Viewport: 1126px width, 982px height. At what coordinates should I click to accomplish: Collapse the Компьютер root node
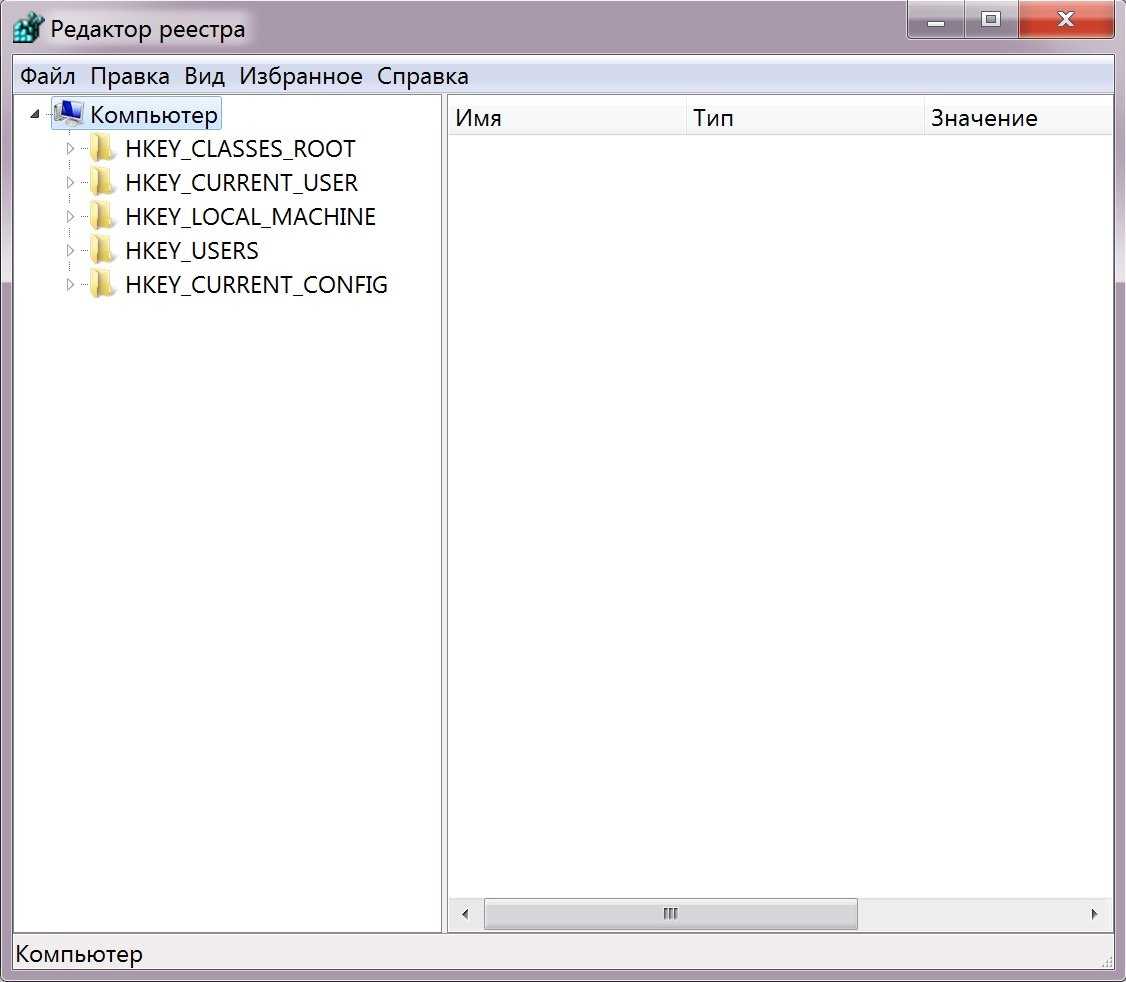click(34, 114)
